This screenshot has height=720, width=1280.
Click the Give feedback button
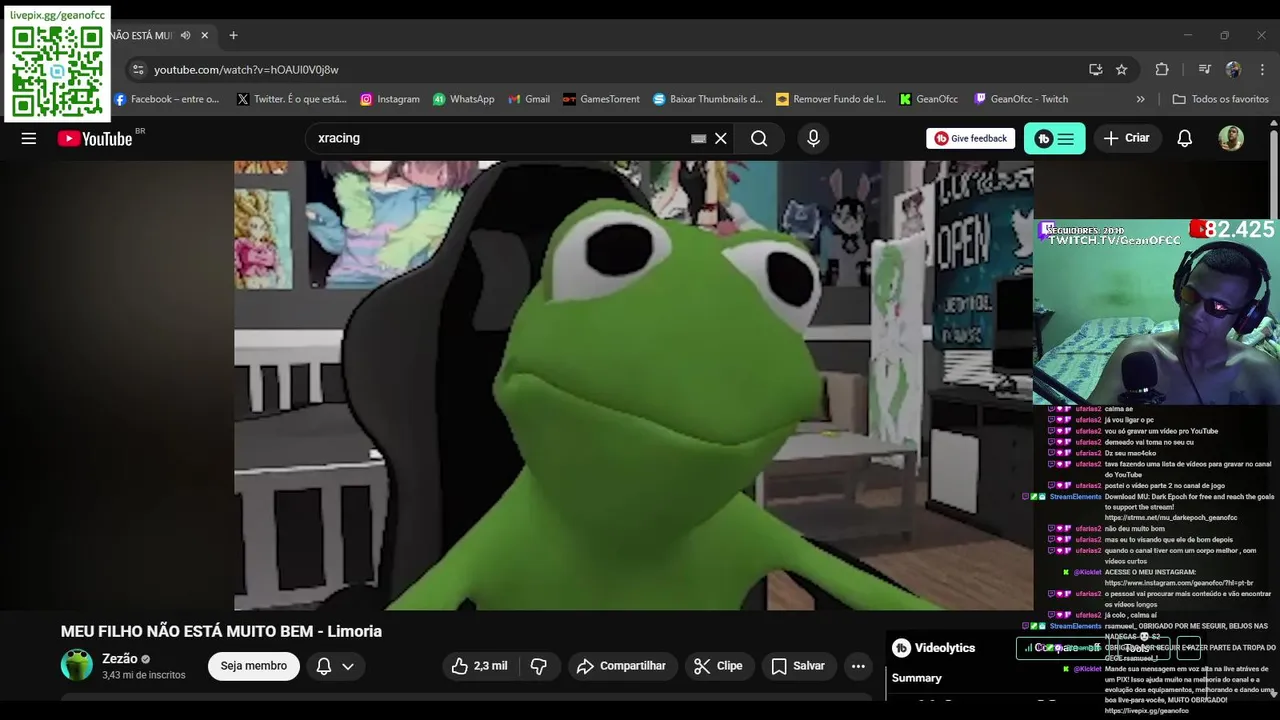point(970,139)
